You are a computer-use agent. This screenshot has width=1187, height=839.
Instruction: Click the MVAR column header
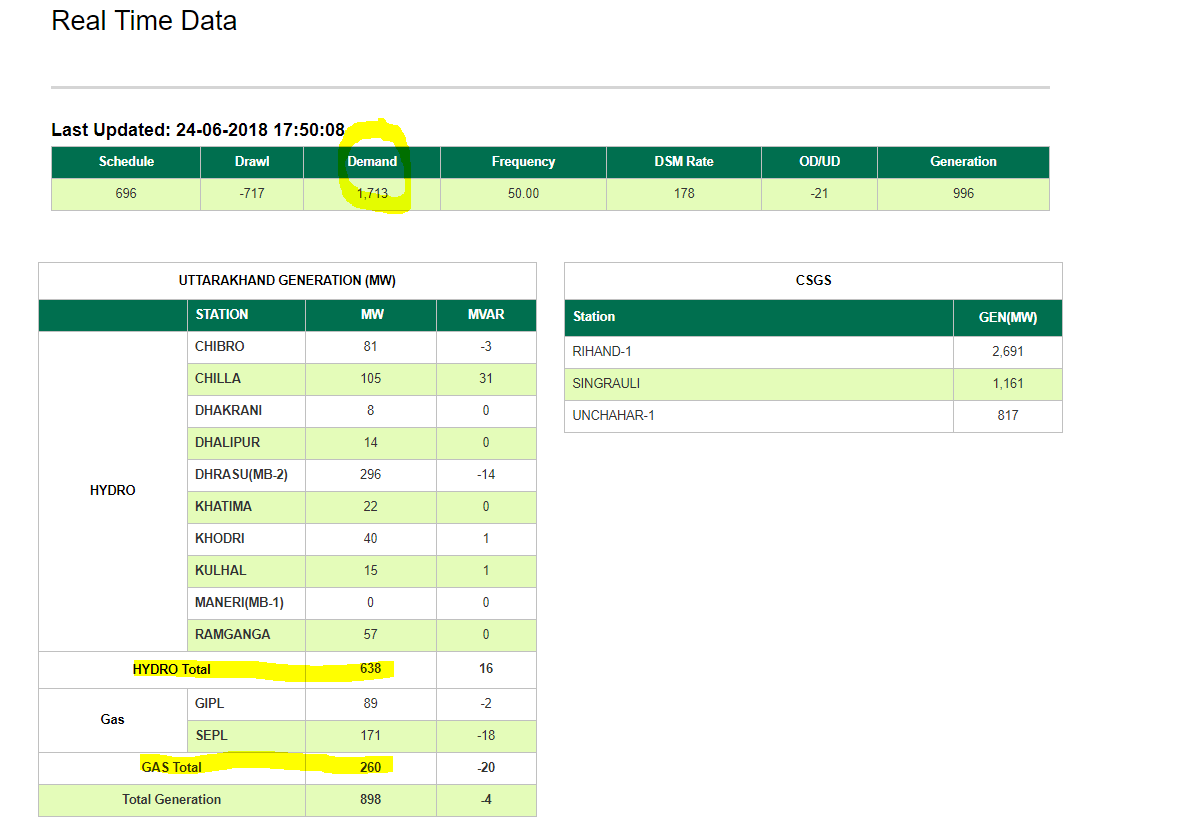(486, 315)
